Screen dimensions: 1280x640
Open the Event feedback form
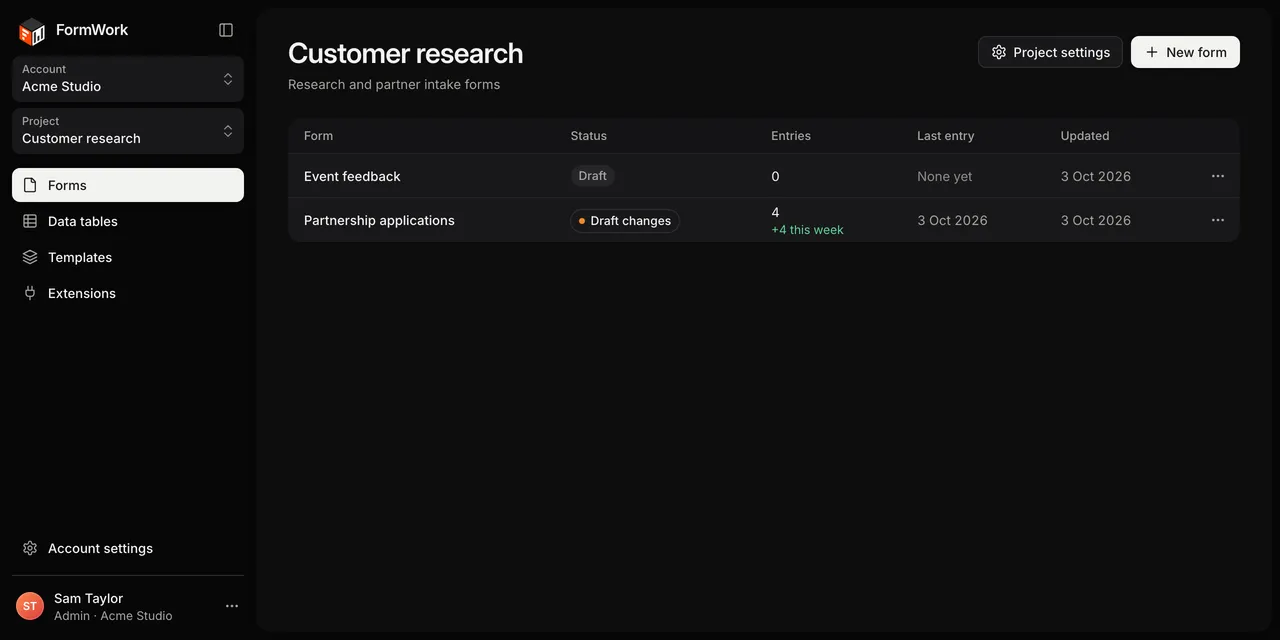pyautogui.click(x=352, y=176)
